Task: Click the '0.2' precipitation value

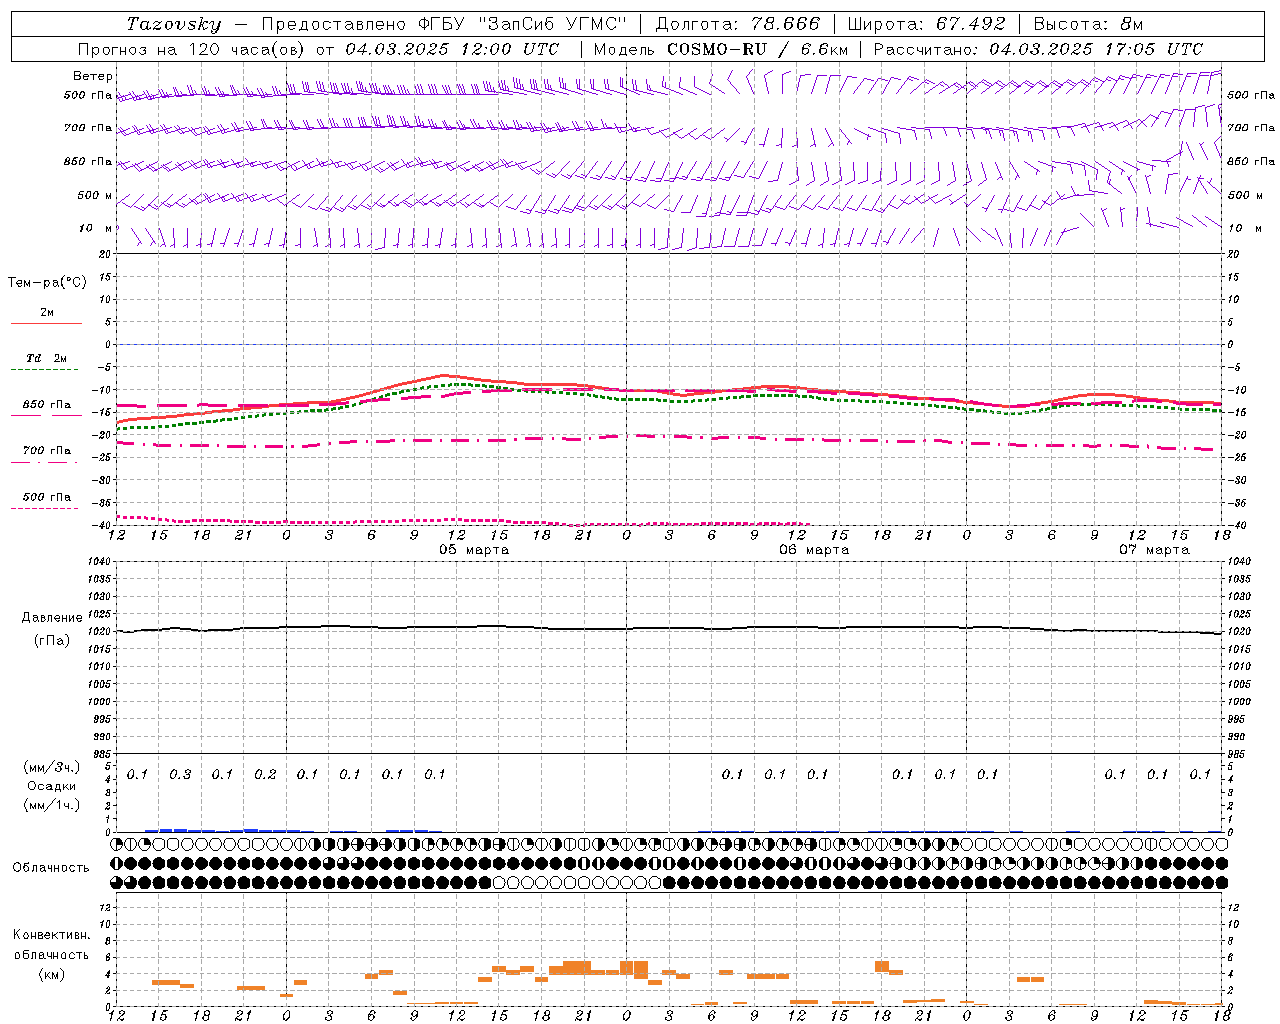Action: click(265, 774)
